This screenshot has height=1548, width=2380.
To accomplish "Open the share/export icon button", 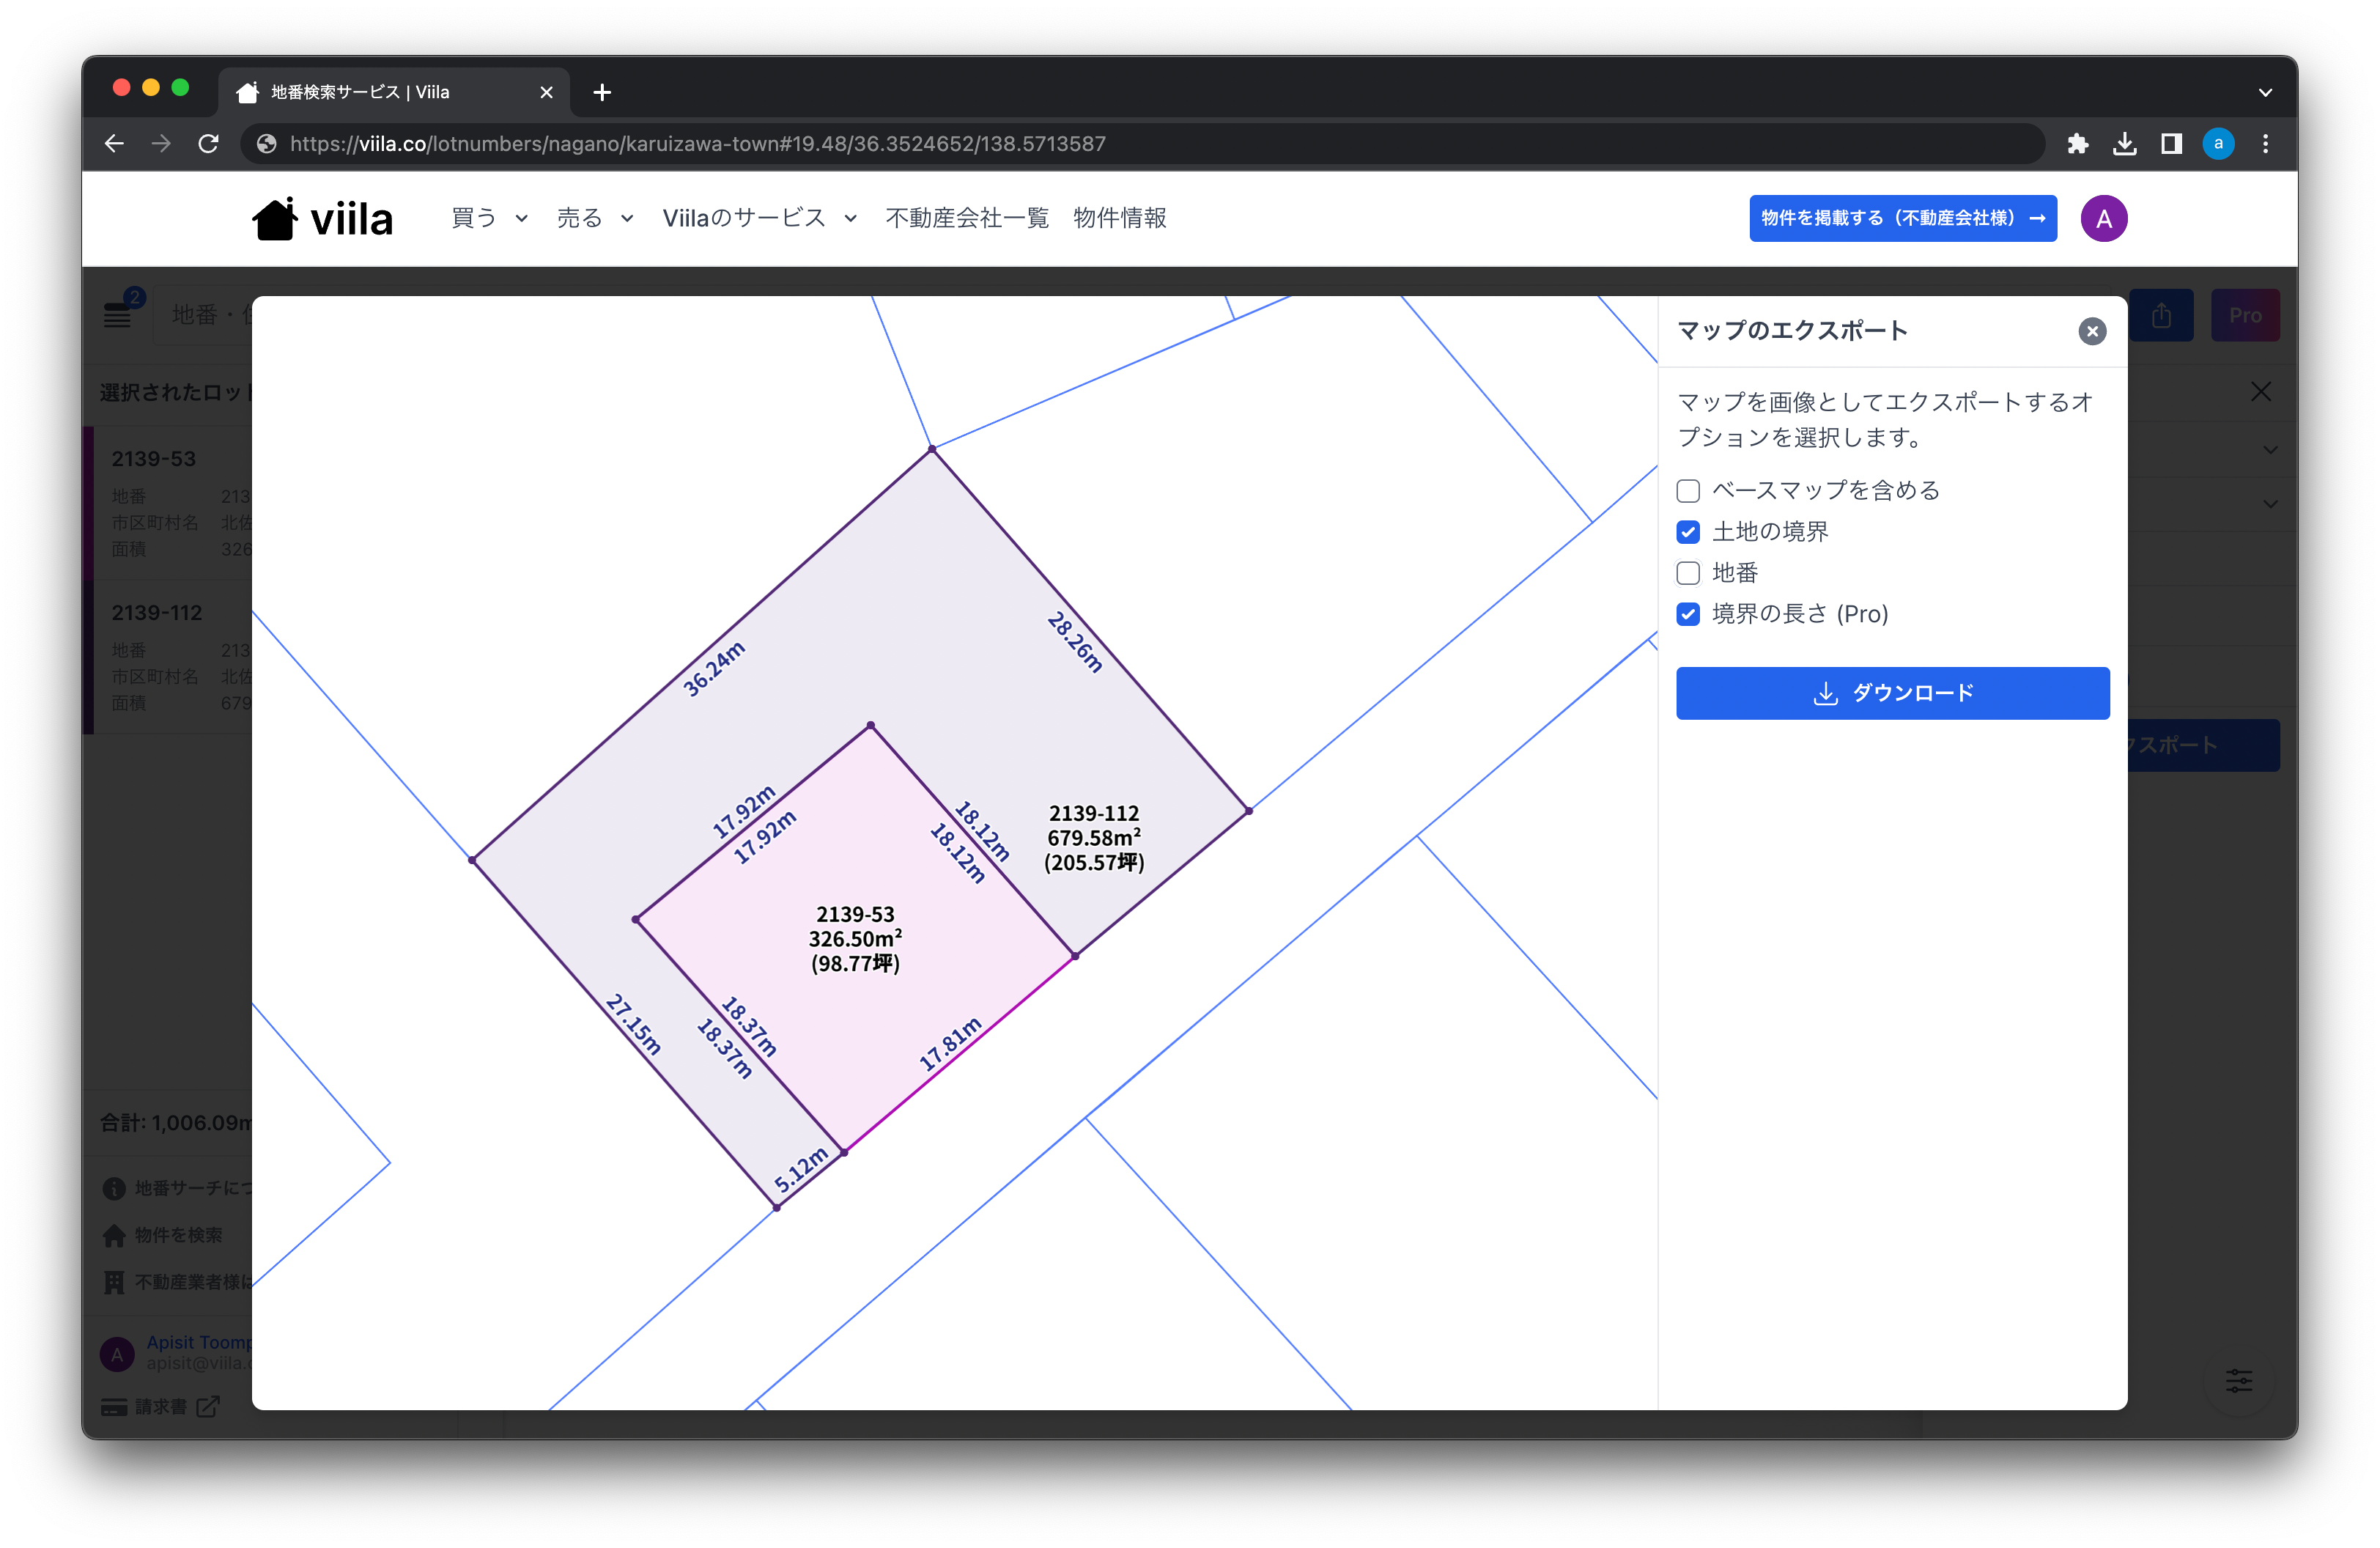I will click(2161, 315).
